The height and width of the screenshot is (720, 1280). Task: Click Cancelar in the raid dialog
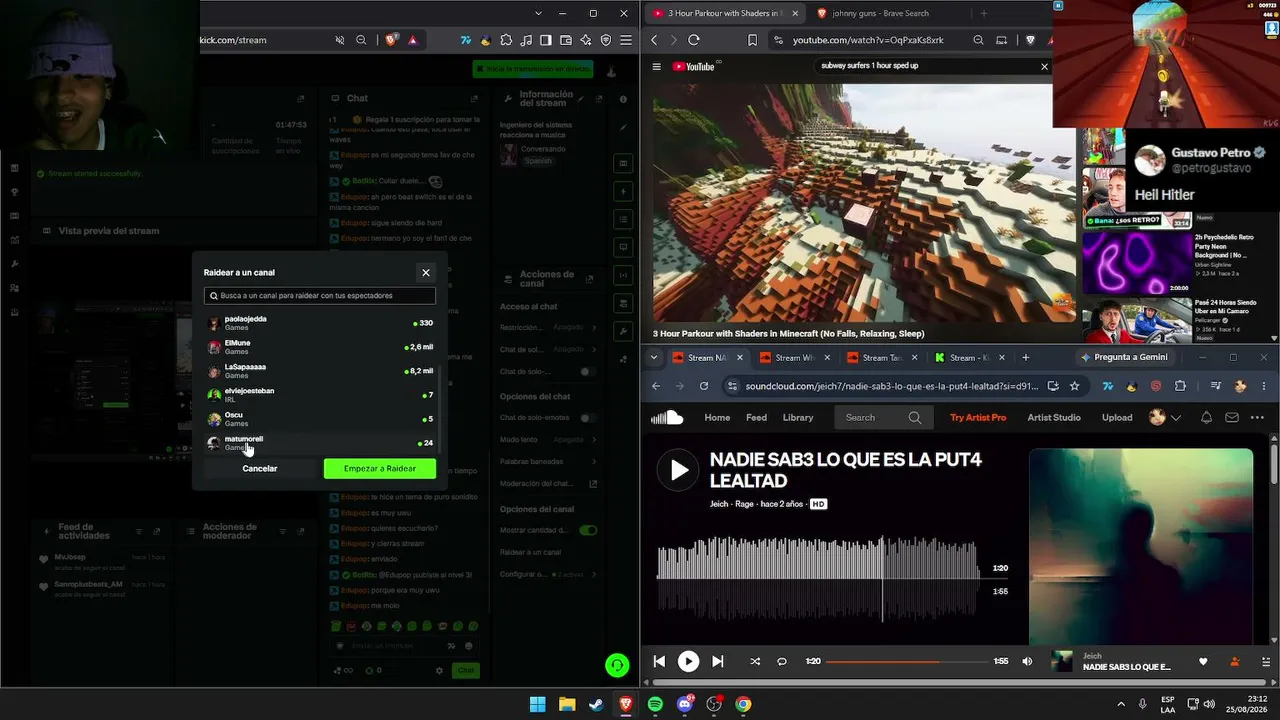tap(260, 468)
